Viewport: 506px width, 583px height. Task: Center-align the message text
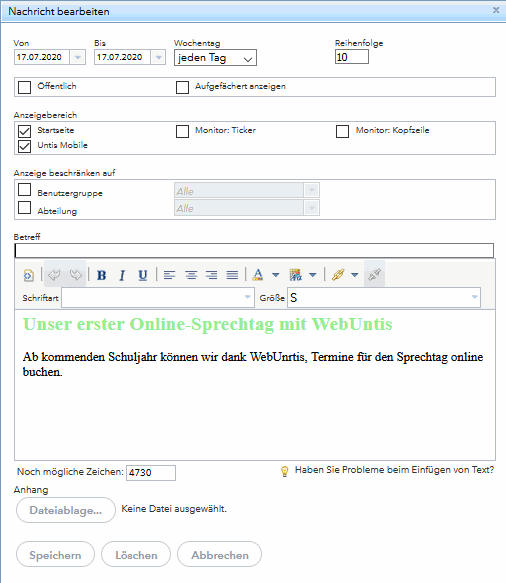tap(191, 275)
